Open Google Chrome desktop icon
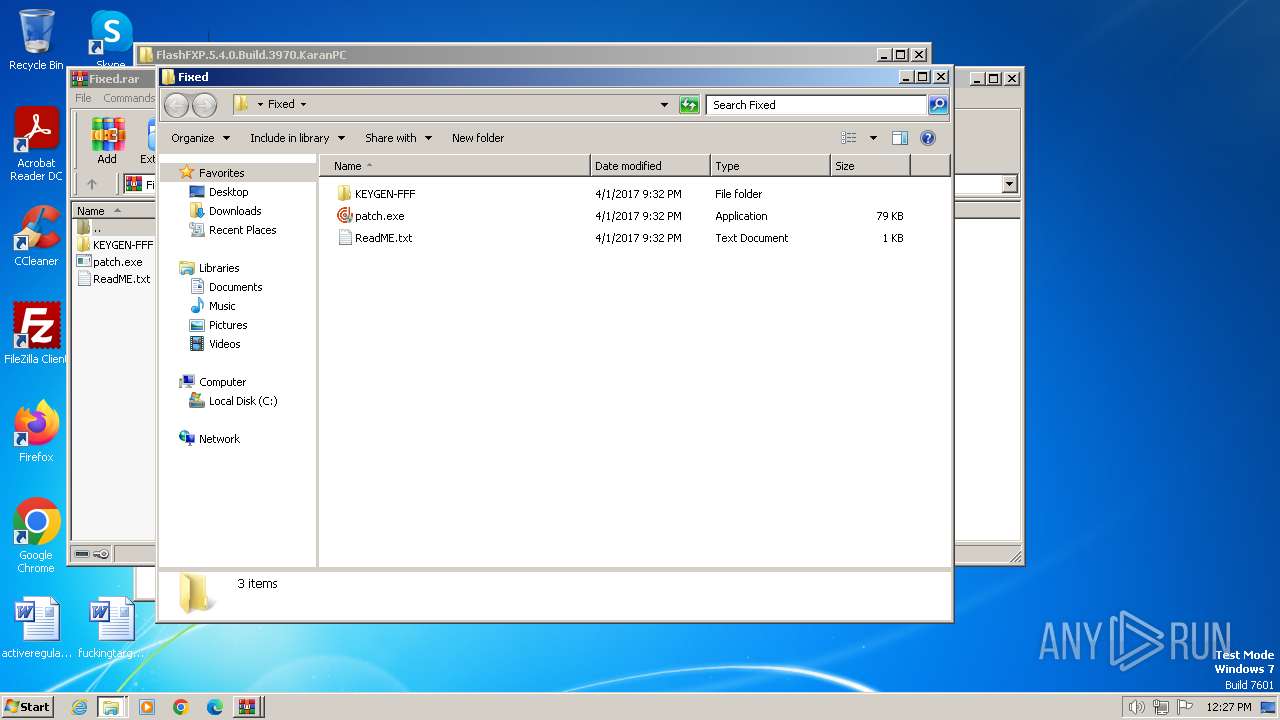 point(36,536)
